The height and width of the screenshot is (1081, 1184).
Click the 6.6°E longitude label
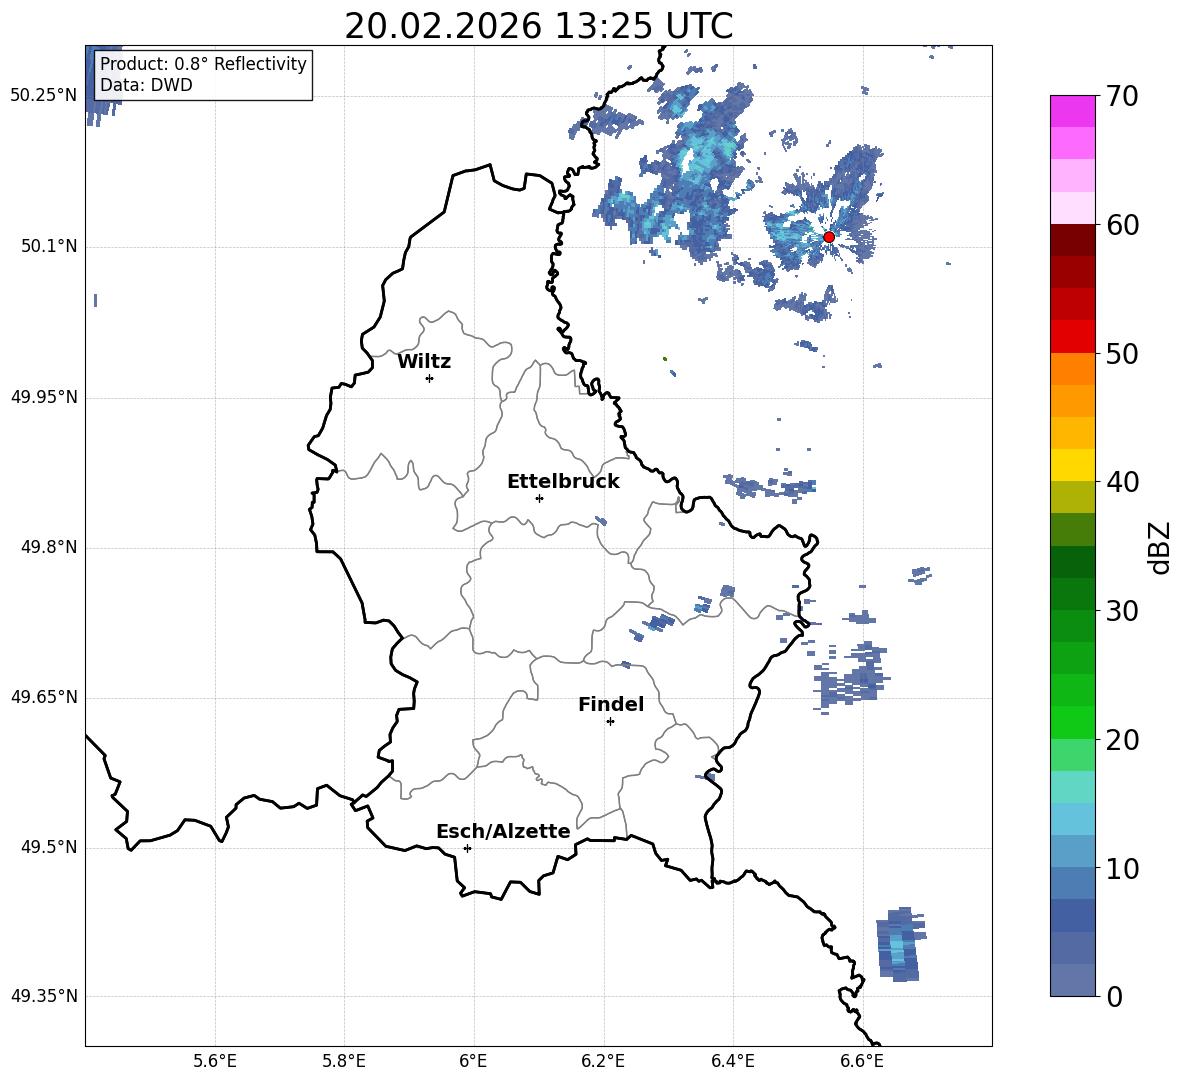[862, 1061]
